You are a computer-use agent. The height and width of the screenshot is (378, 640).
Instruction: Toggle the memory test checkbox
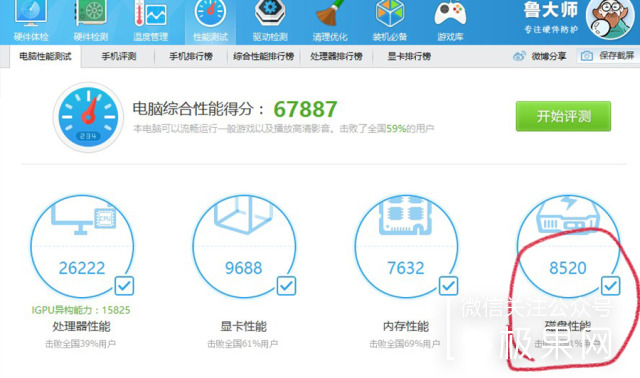point(448,286)
